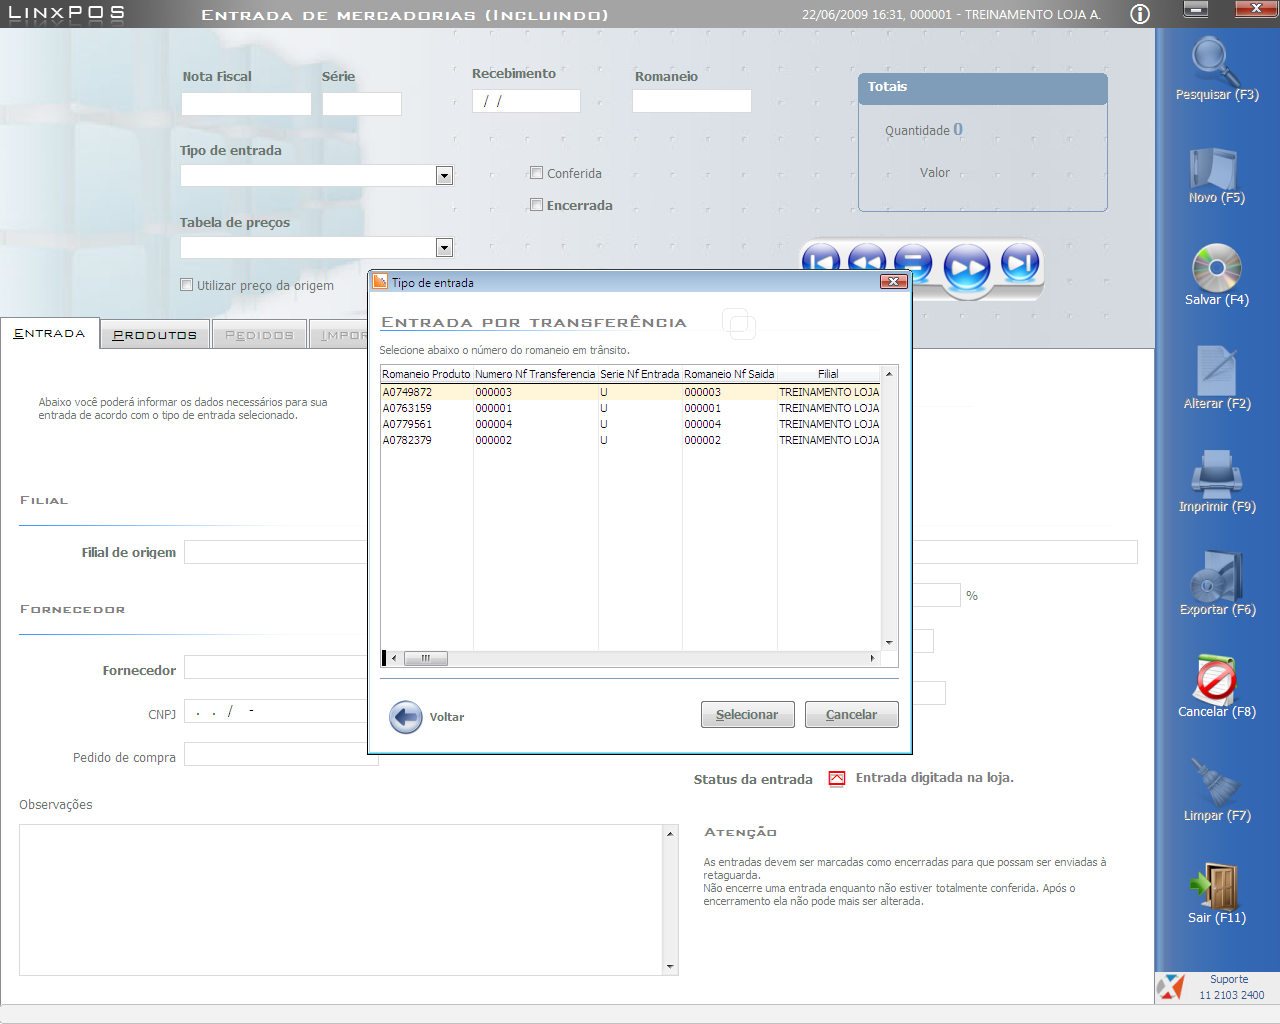Image resolution: width=1280 pixels, height=1024 pixels.
Task: Select romaneio row A0779561
Action: [x=630, y=424]
